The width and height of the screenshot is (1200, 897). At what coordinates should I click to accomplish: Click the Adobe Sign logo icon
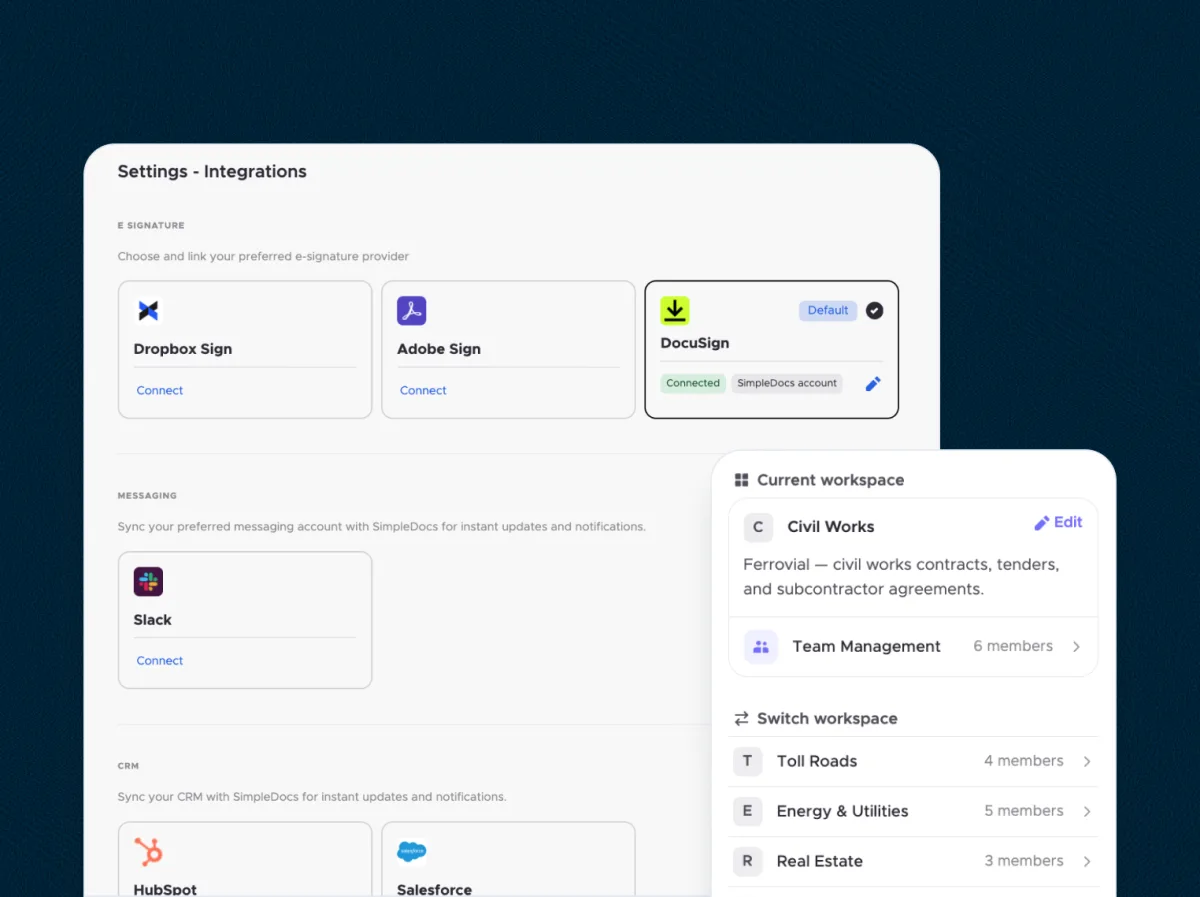(x=412, y=311)
